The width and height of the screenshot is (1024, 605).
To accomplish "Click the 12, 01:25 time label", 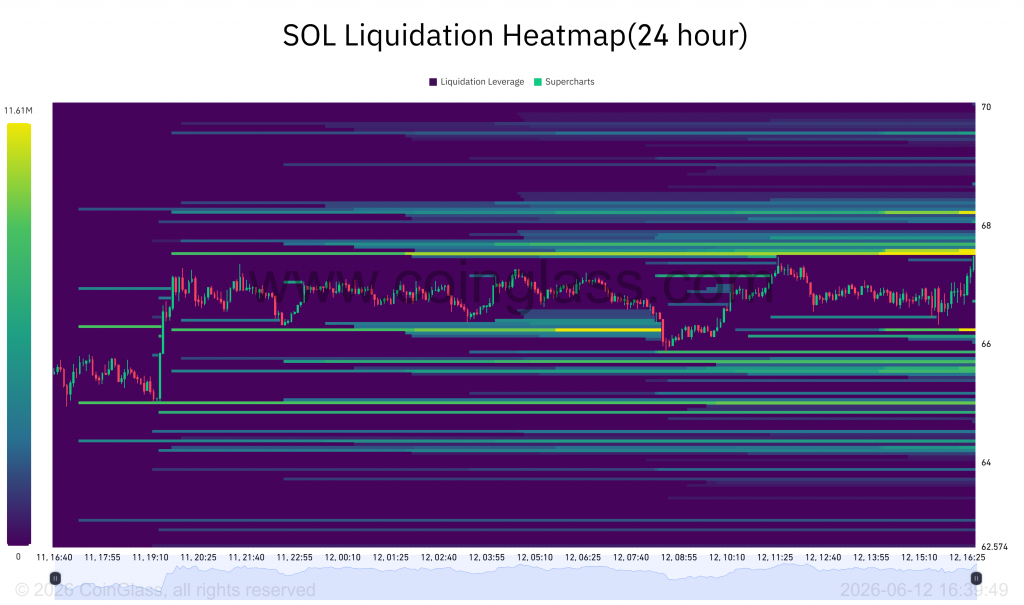I will (x=391, y=557).
